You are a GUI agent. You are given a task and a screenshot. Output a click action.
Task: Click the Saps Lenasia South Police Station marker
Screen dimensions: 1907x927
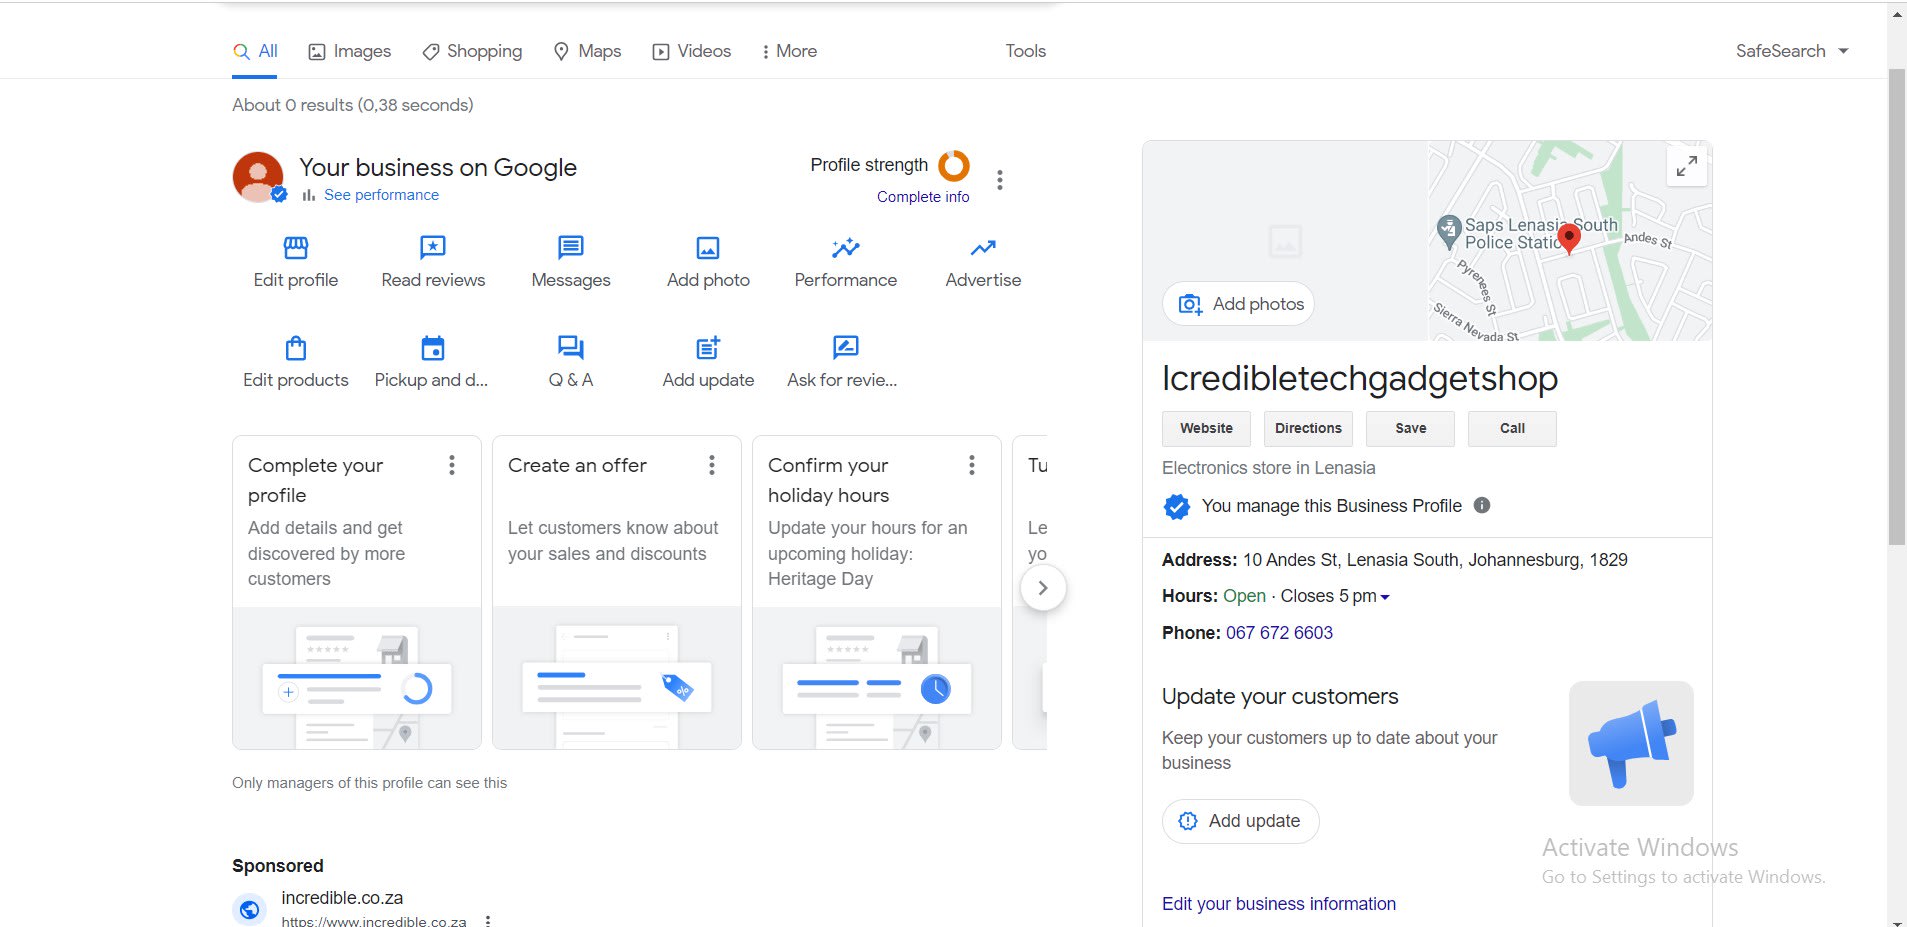click(1448, 232)
